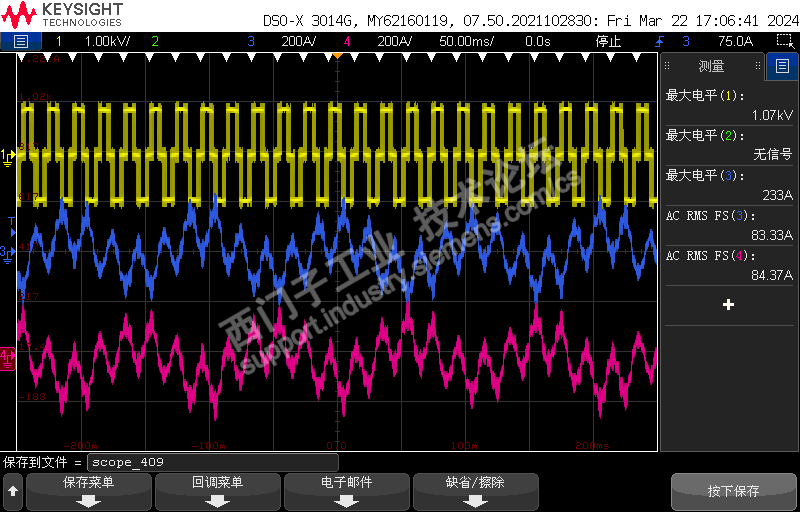
Task: Click the rising edge trigger icon
Action: tap(660, 42)
